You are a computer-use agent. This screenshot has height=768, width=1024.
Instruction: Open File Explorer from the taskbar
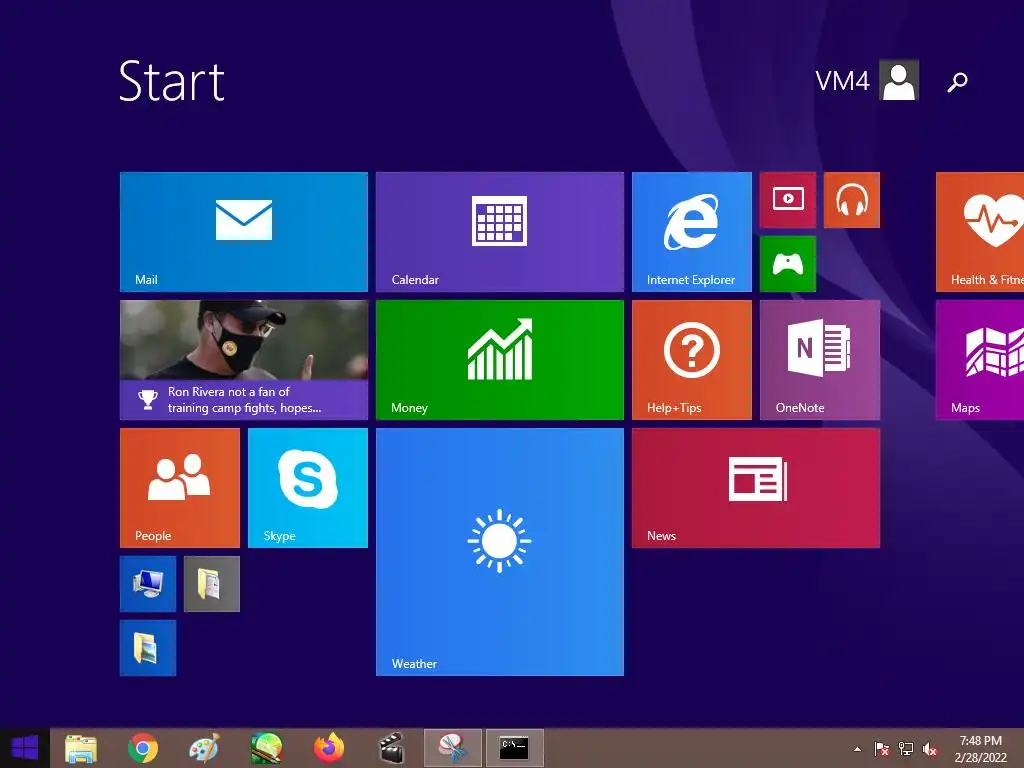tap(81, 748)
